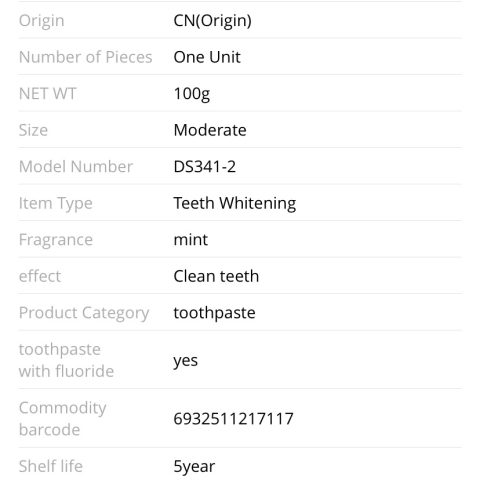Select the 5year shelf life value
Image resolution: width=480 pixels, height=480 pixels.
click(x=194, y=467)
